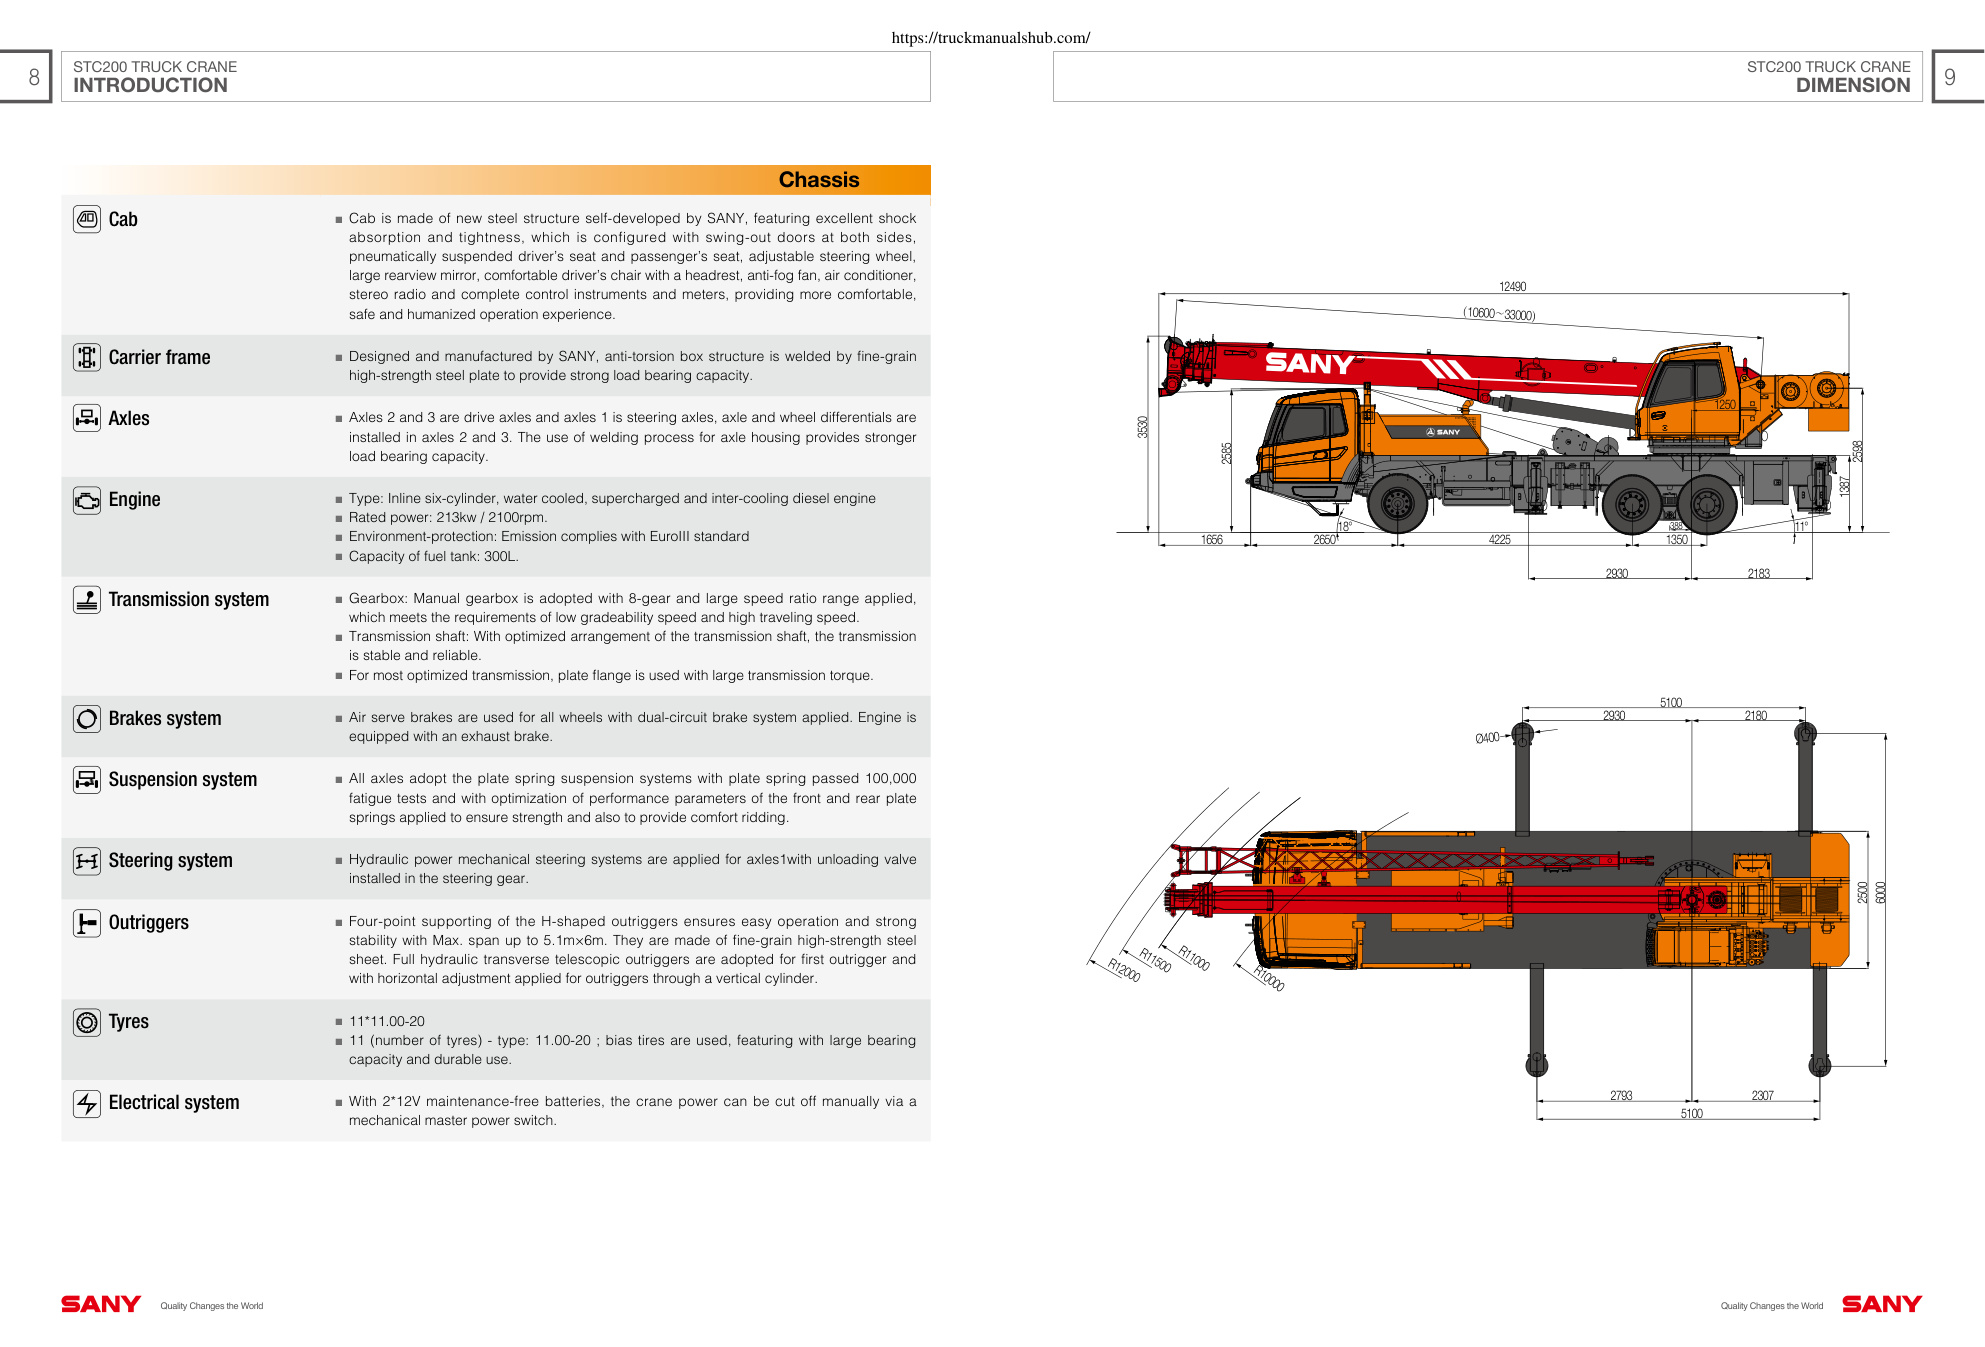Screen dimensions: 1985x1347
Task: Click the white SANY logo on crane boom
Action: [x=1309, y=363]
